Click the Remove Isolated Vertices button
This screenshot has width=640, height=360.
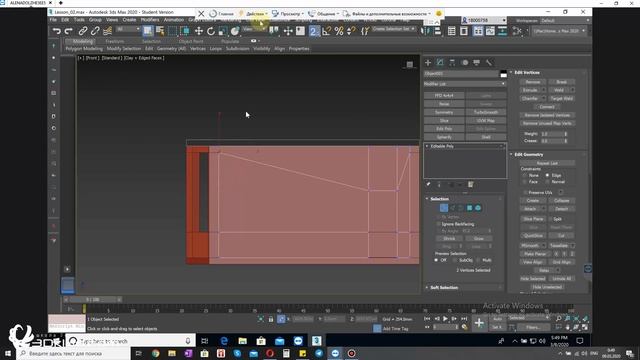(x=547, y=115)
